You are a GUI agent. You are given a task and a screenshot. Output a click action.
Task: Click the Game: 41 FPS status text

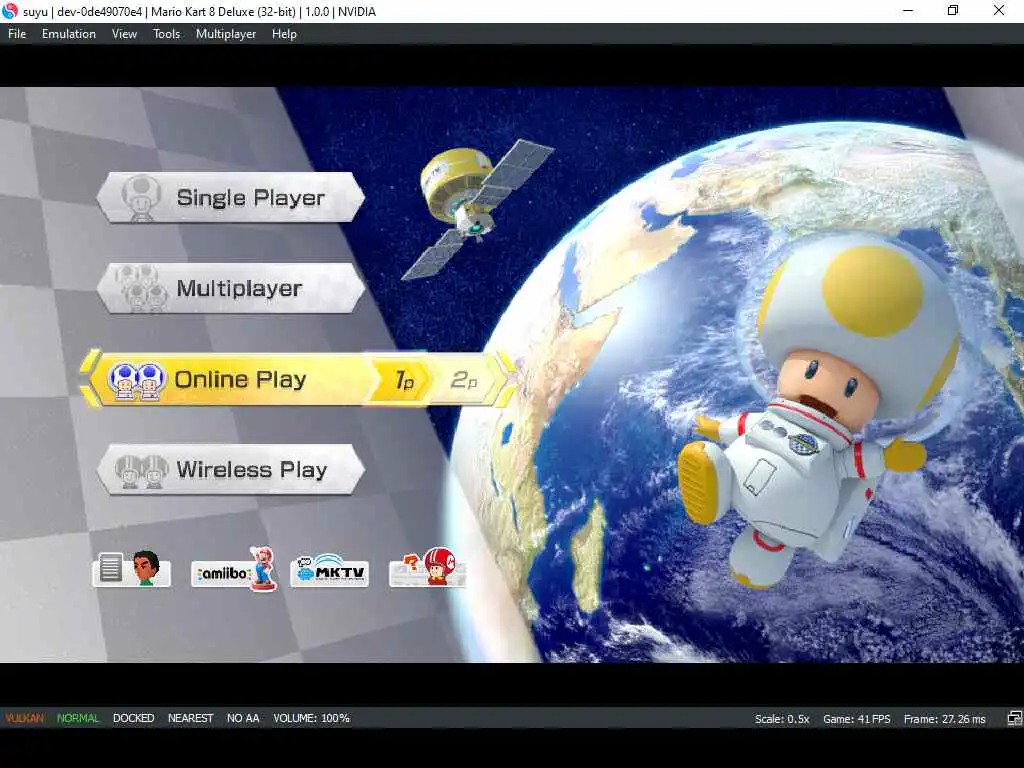[856, 719]
